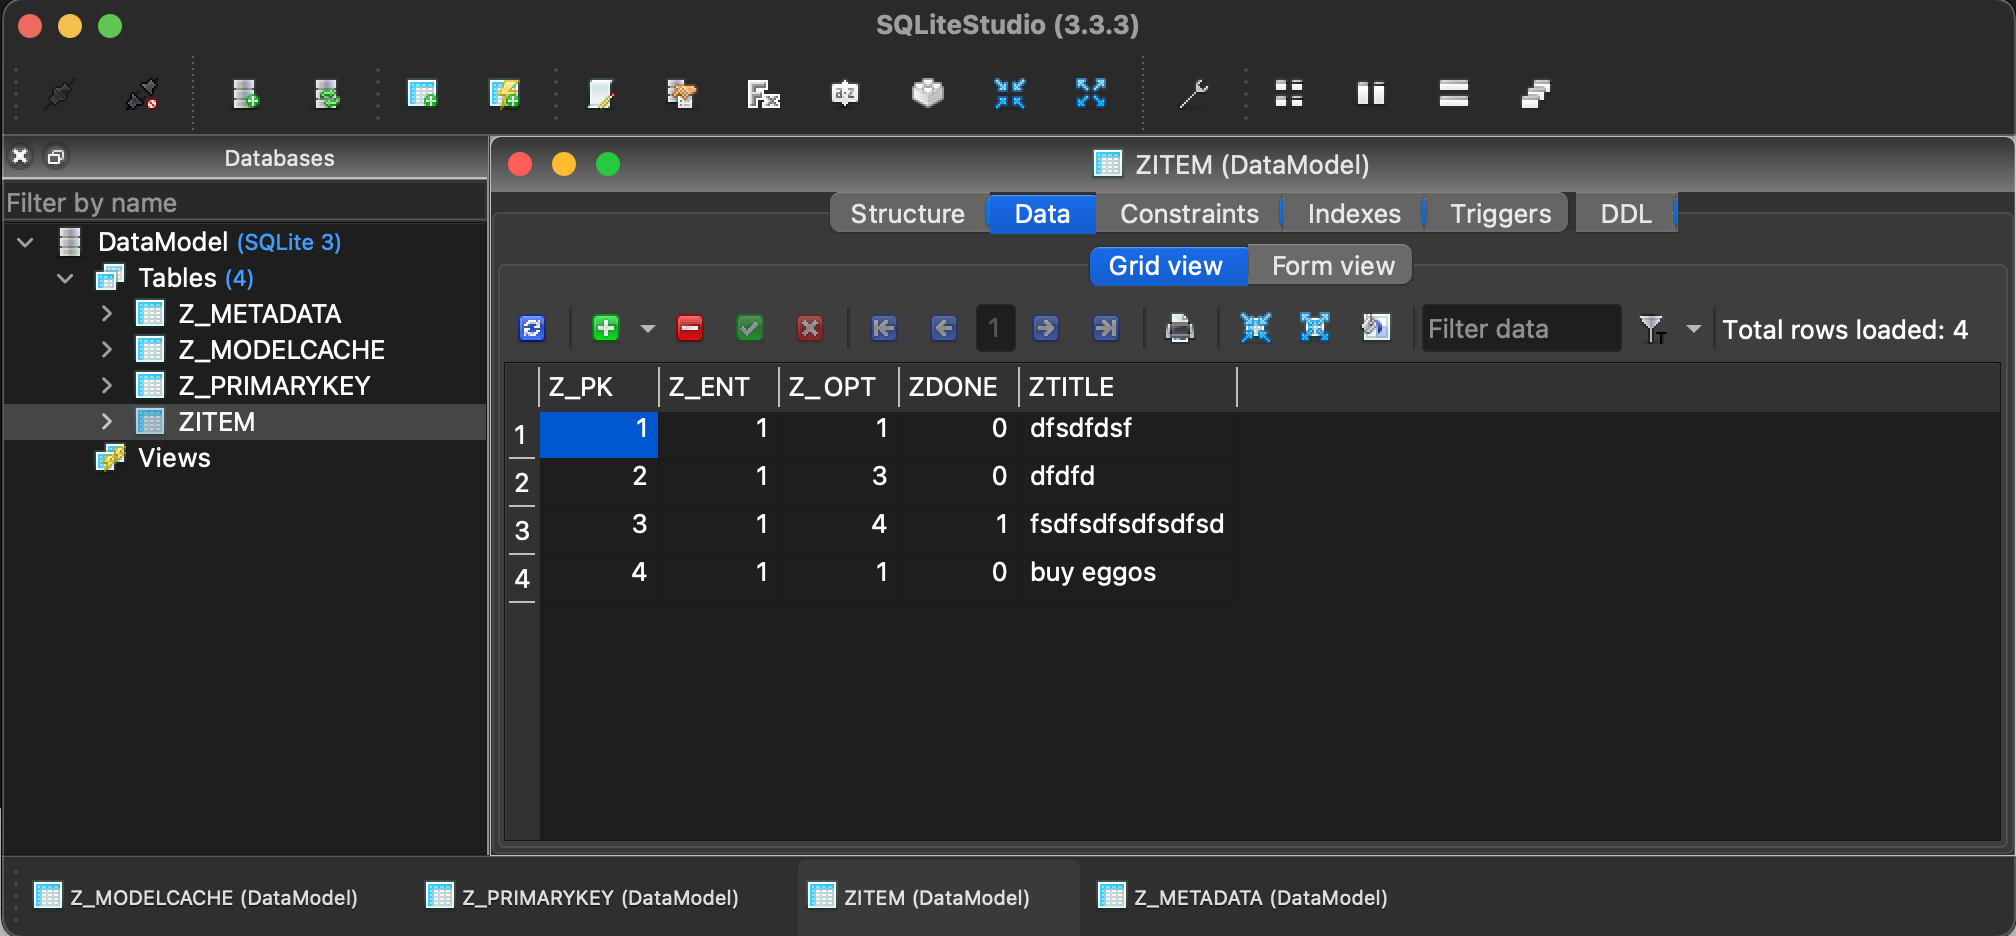Screen dimensions: 2016x936
Task: Click the table icon with lightning bolt
Action: [x=504, y=94]
